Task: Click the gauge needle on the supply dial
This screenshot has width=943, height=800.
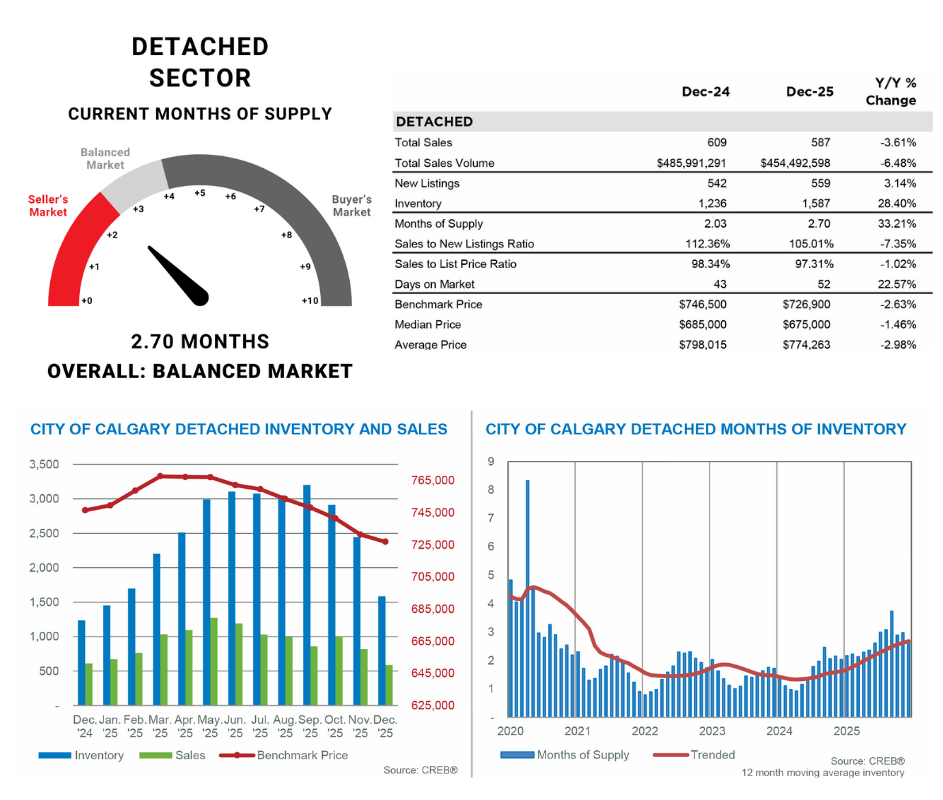Action: (180, 274)
